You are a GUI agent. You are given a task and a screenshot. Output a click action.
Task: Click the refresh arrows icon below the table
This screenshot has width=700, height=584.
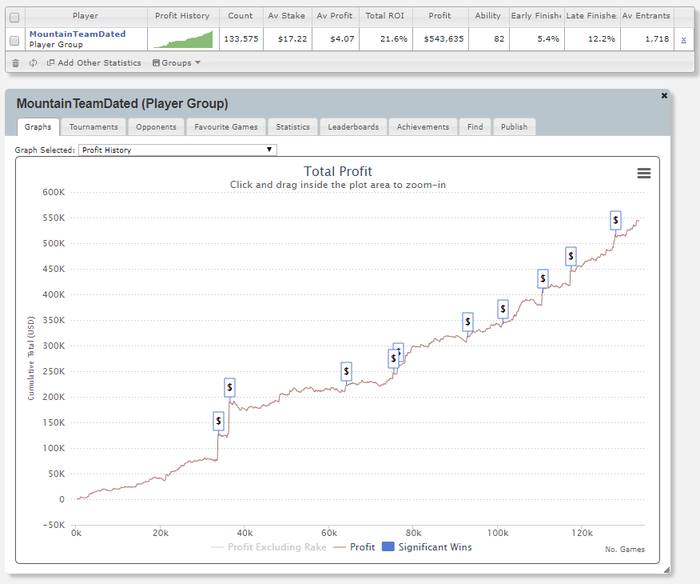pyautogui.click(x=33, y=63)
